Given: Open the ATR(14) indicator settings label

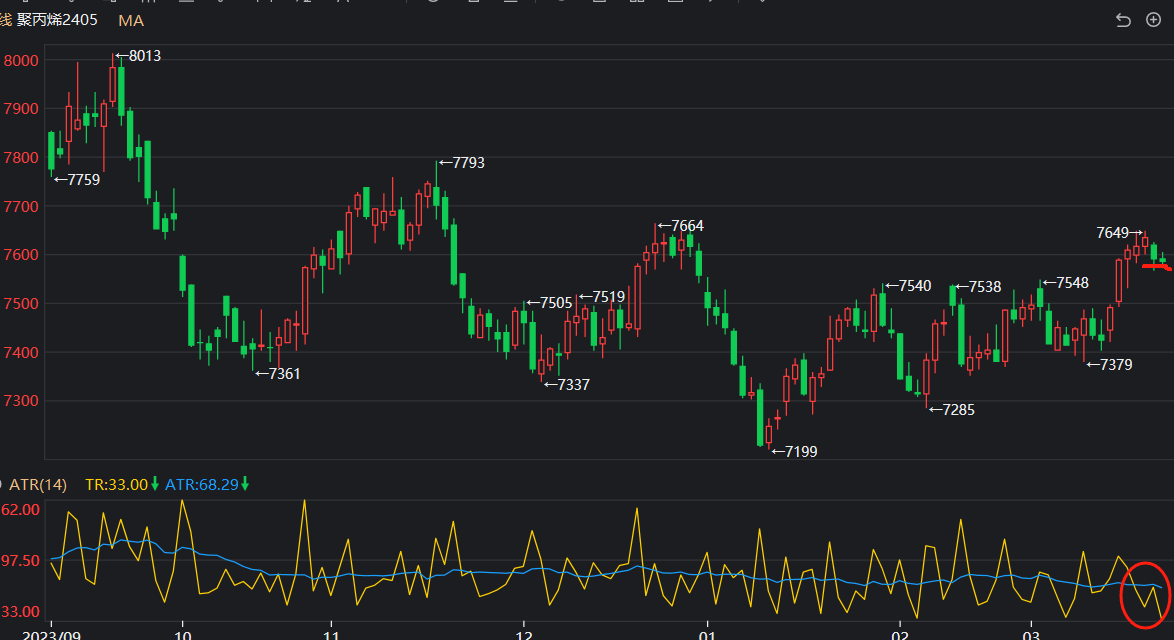Looking at the screenshot, I should click(37, 485).
